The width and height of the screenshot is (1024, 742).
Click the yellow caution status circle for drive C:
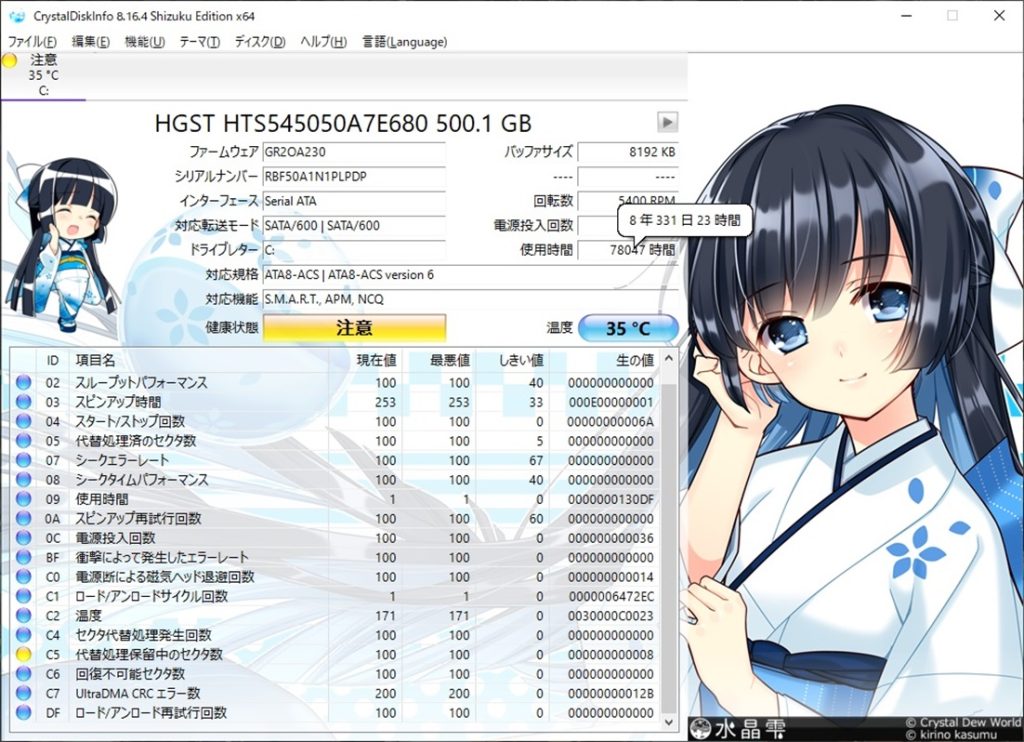point(10,60)
